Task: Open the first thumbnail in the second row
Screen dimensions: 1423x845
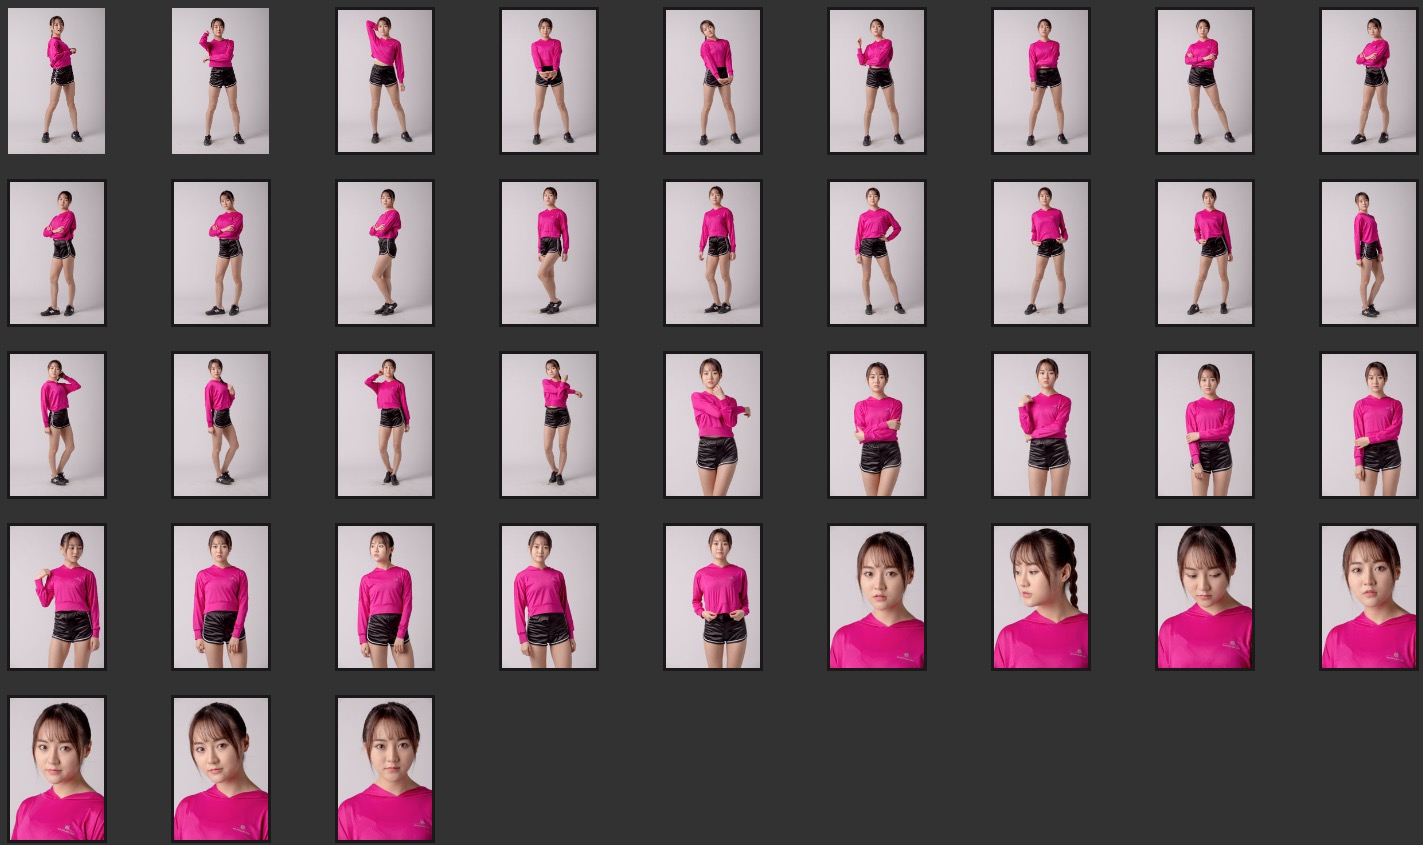Action: [57, 253]
